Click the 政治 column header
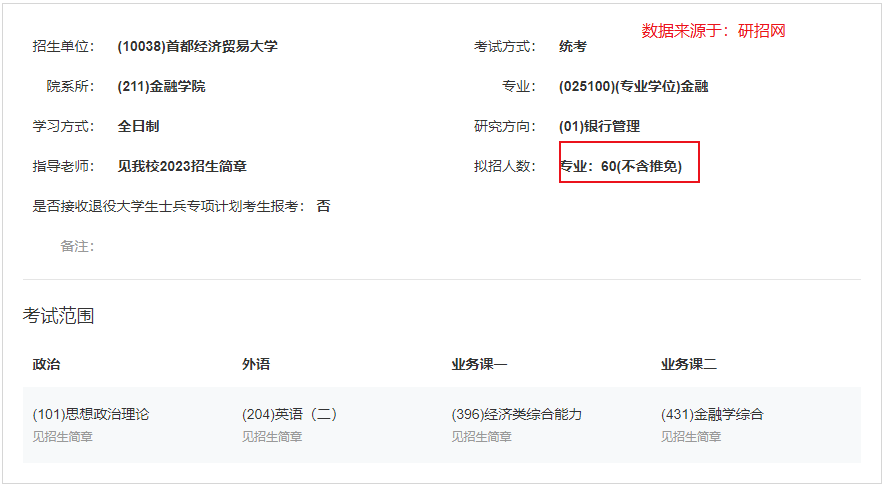 [x=46, y=364]
